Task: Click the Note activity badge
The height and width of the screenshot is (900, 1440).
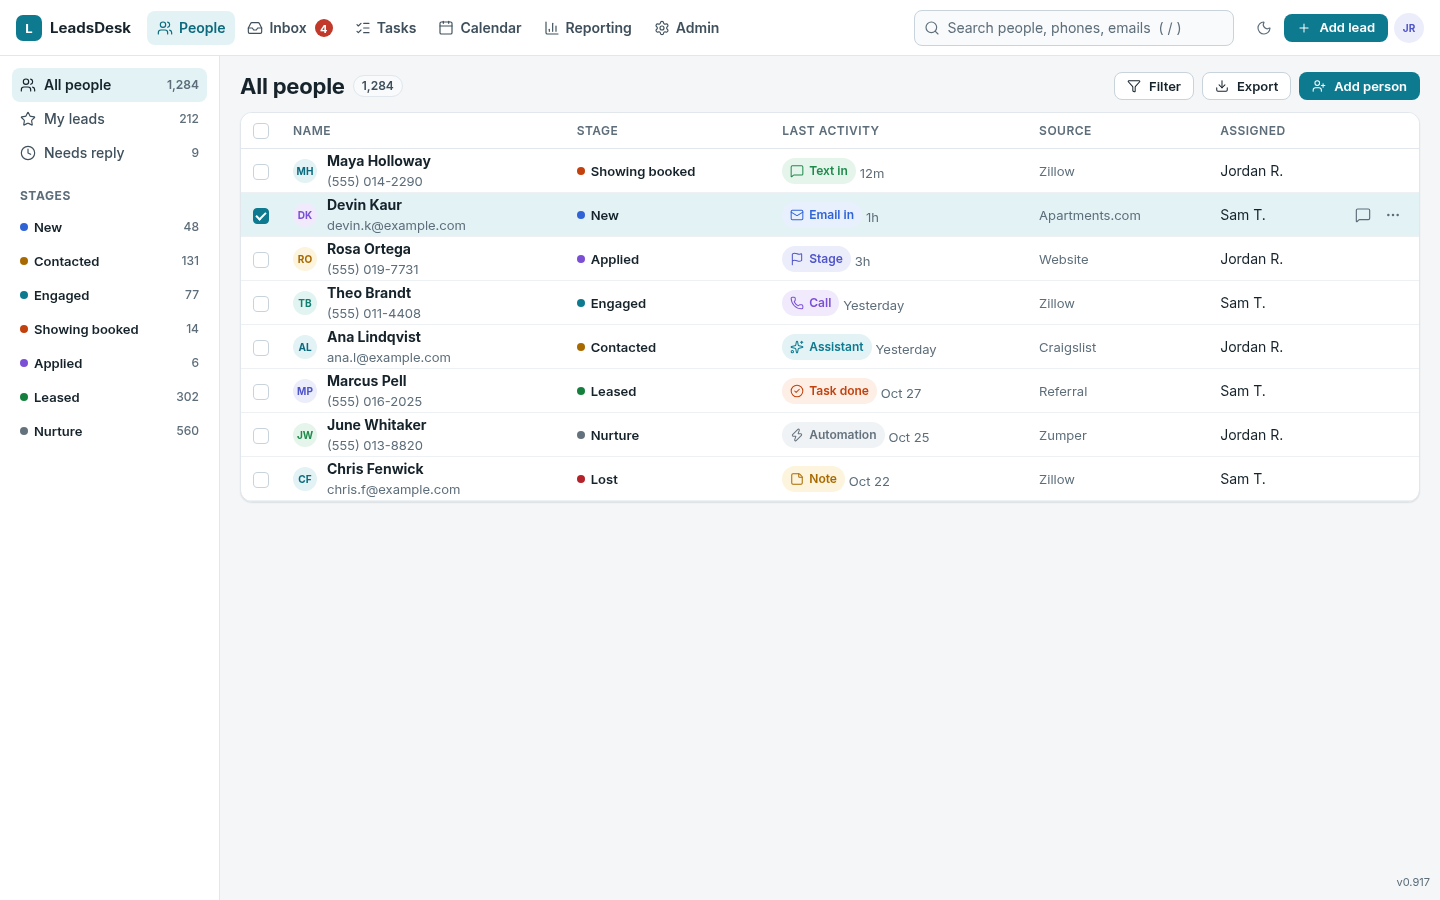Action: 813,479
